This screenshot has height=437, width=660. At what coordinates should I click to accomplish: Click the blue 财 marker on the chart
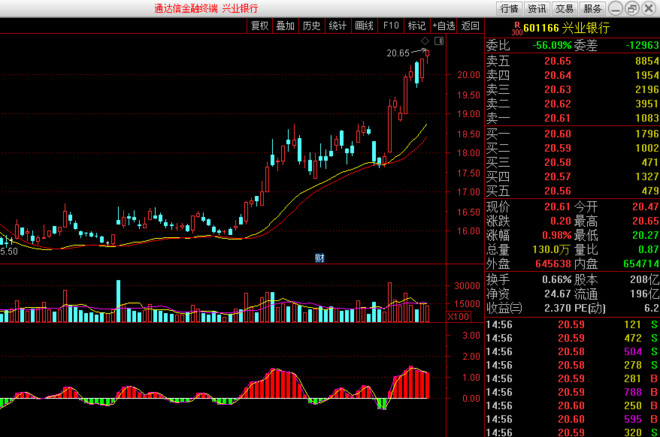320,258
